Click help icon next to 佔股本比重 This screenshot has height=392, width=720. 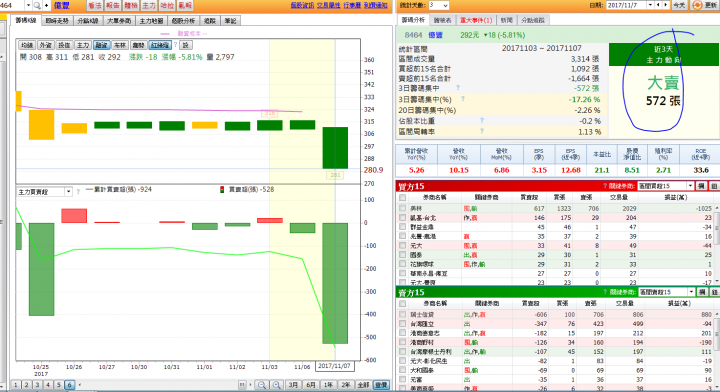click(482, 120)
